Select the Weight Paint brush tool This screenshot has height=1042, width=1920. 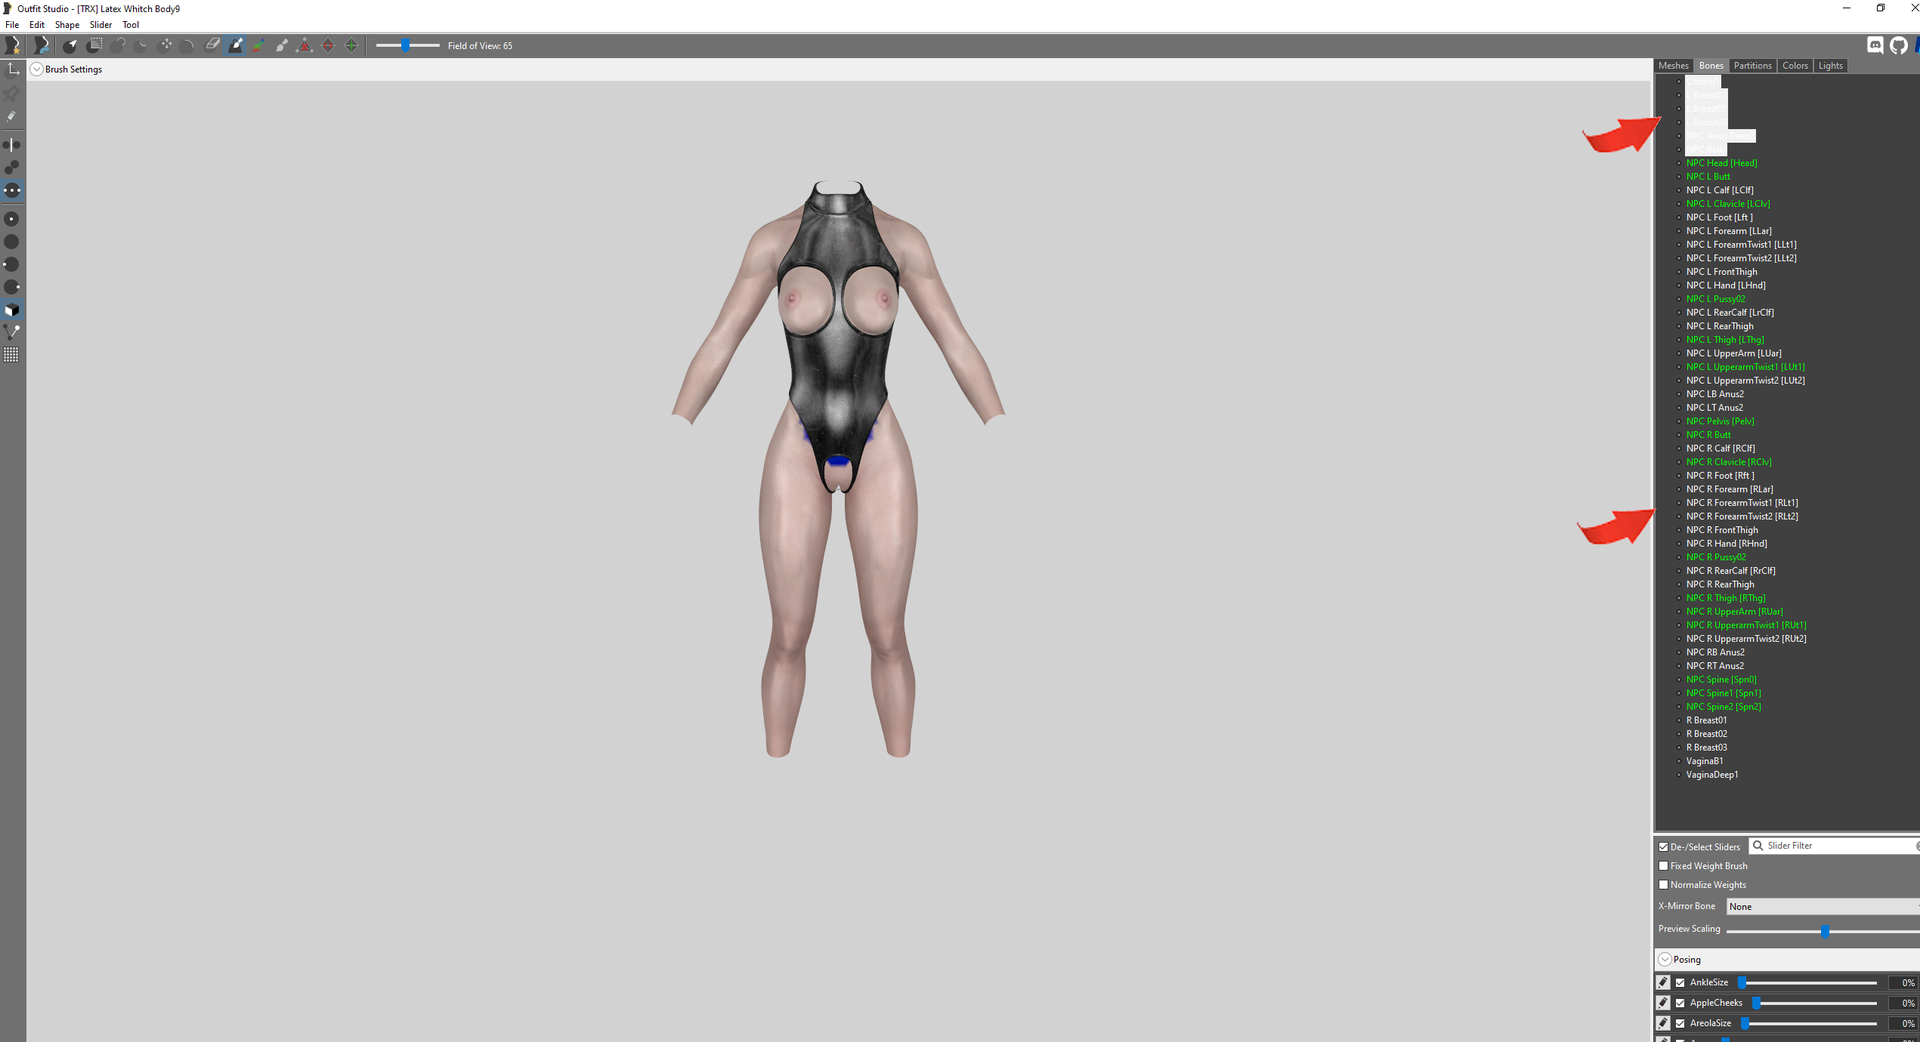[x=236, y=45]
